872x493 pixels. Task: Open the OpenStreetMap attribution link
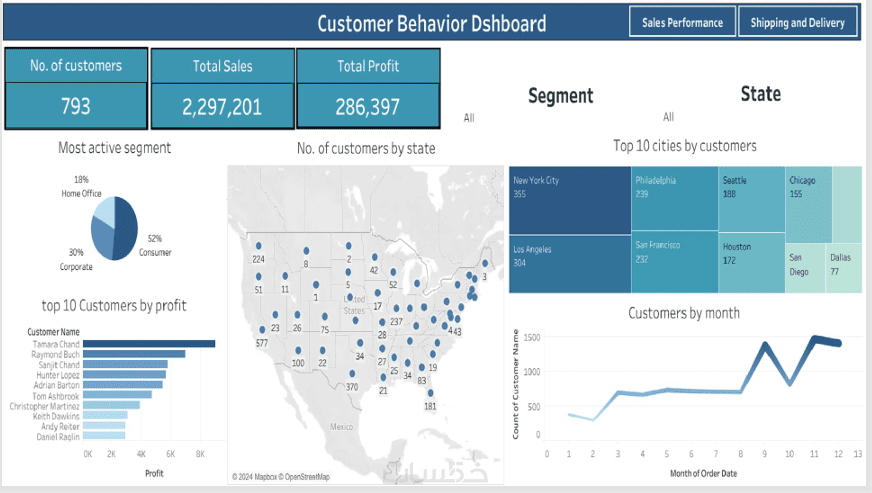[308, 477]
